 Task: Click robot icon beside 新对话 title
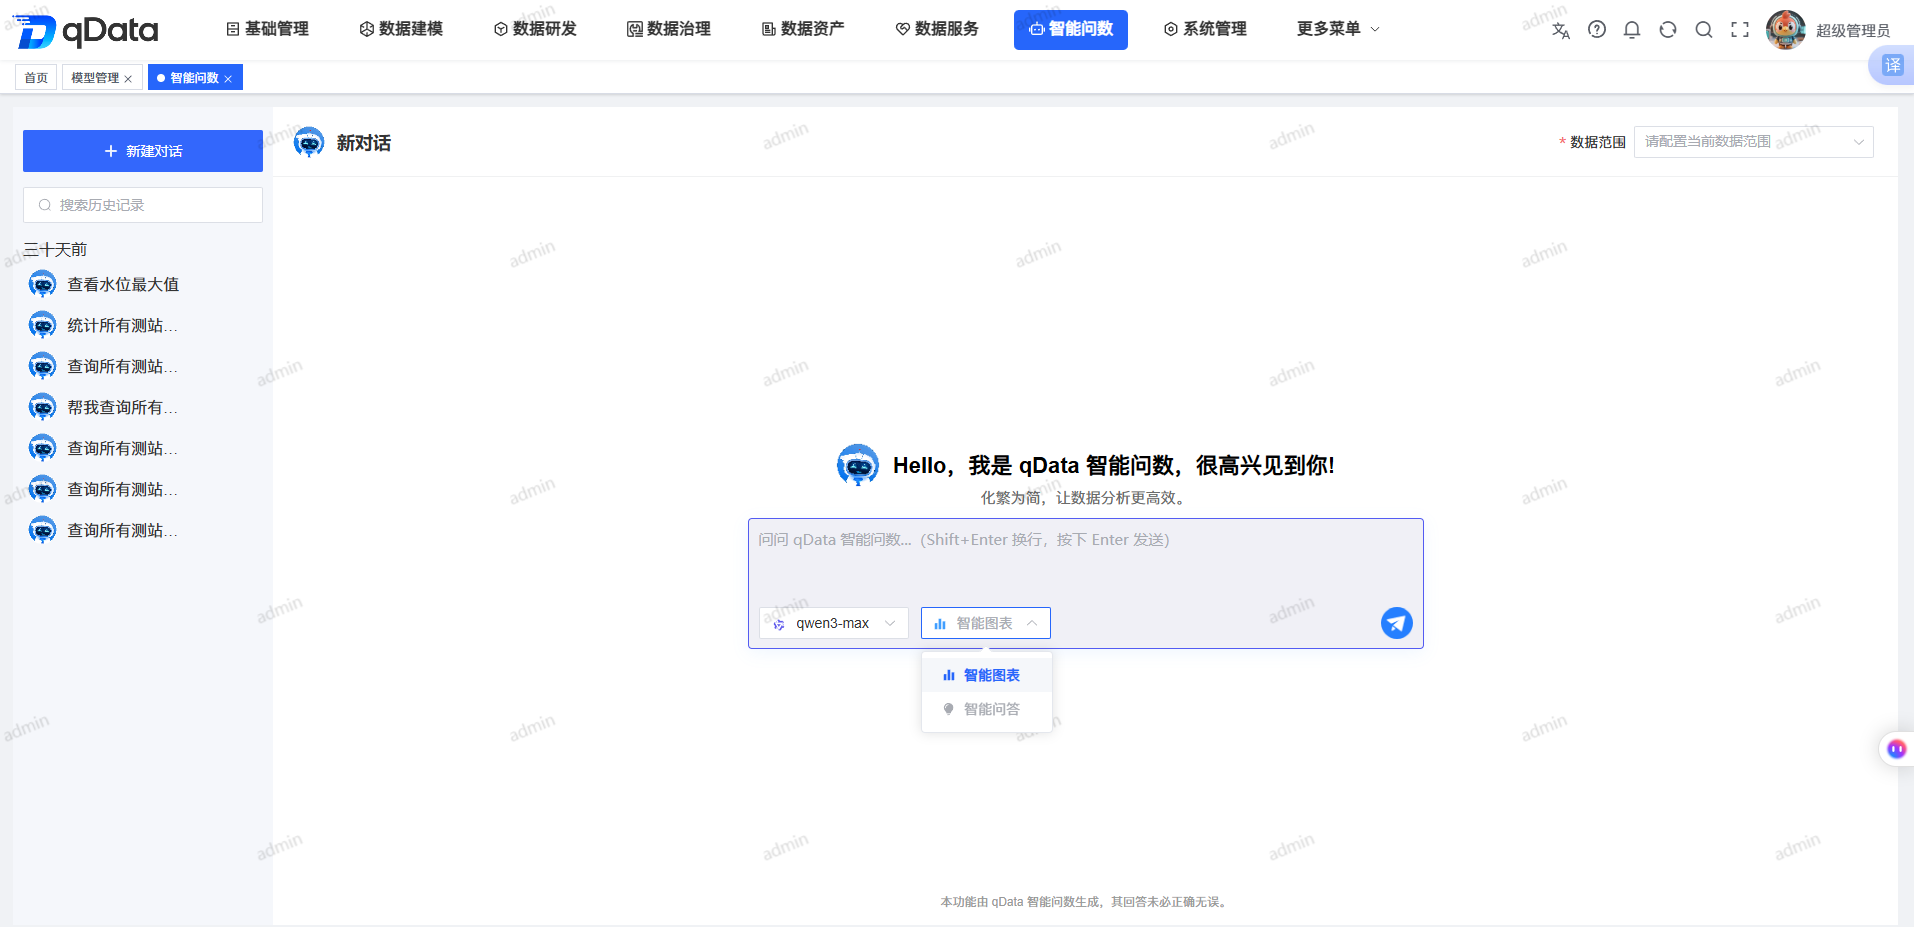coord(309,143)
